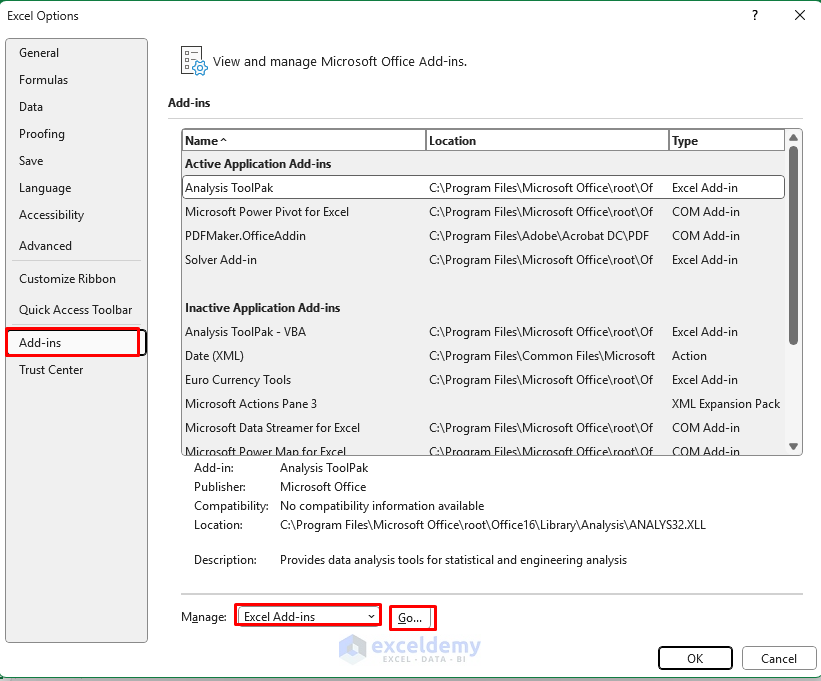The image size is (821, 681).
Task: Select the Add-ins category
Action: click(75, 343)
